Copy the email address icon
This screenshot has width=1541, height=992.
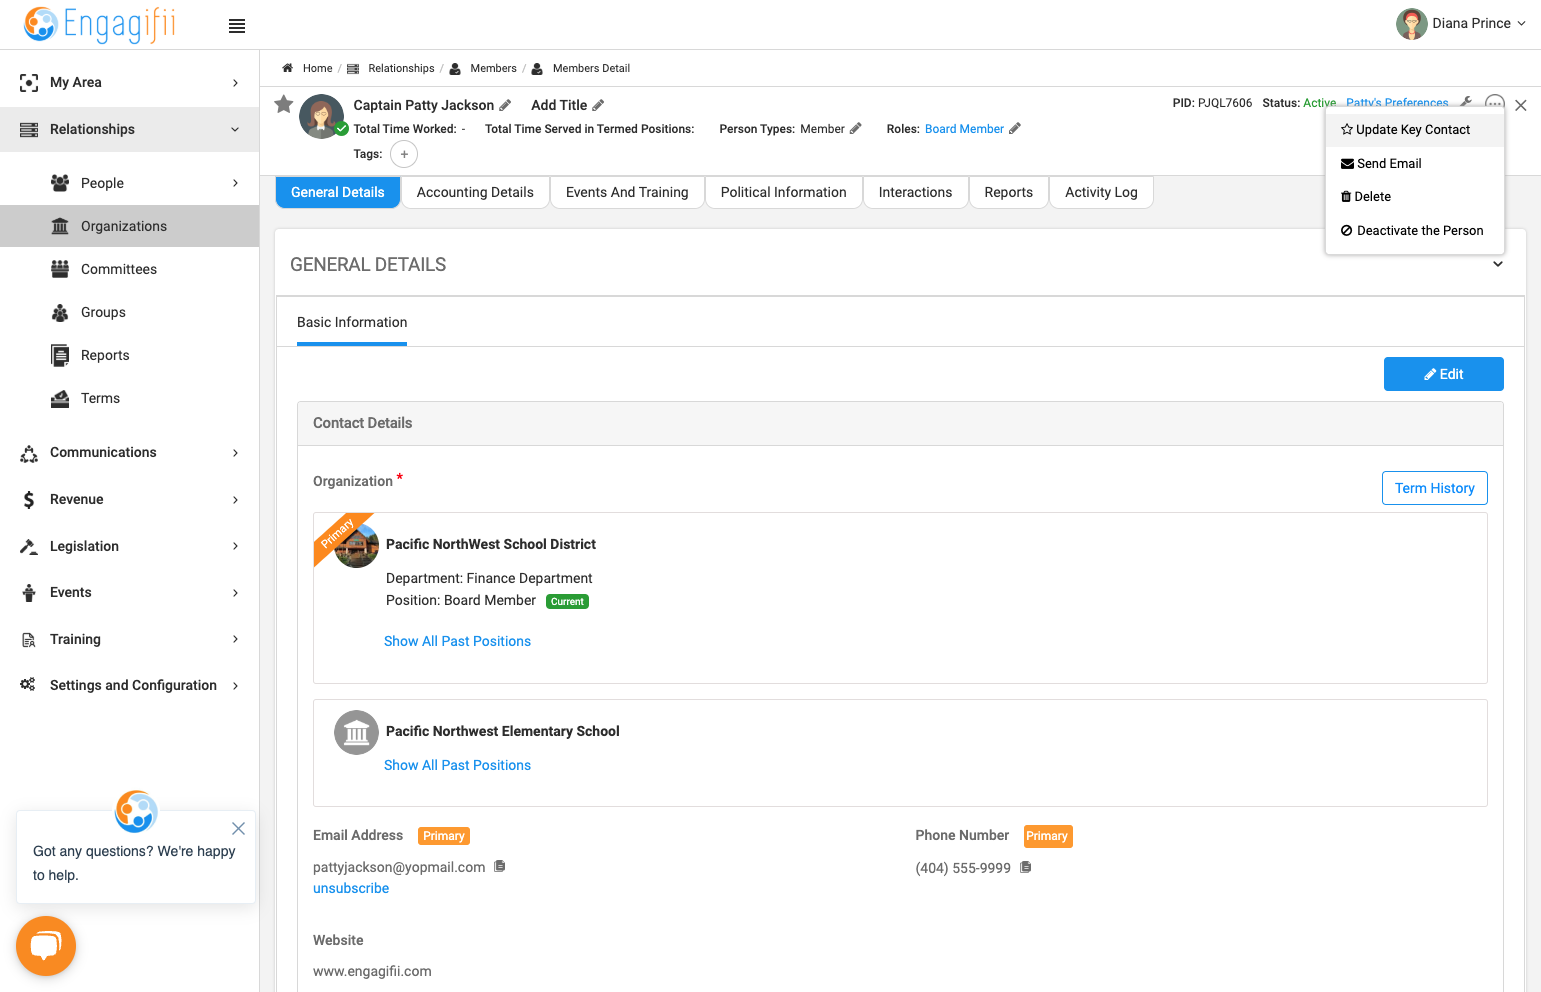[x=500, y=866]
